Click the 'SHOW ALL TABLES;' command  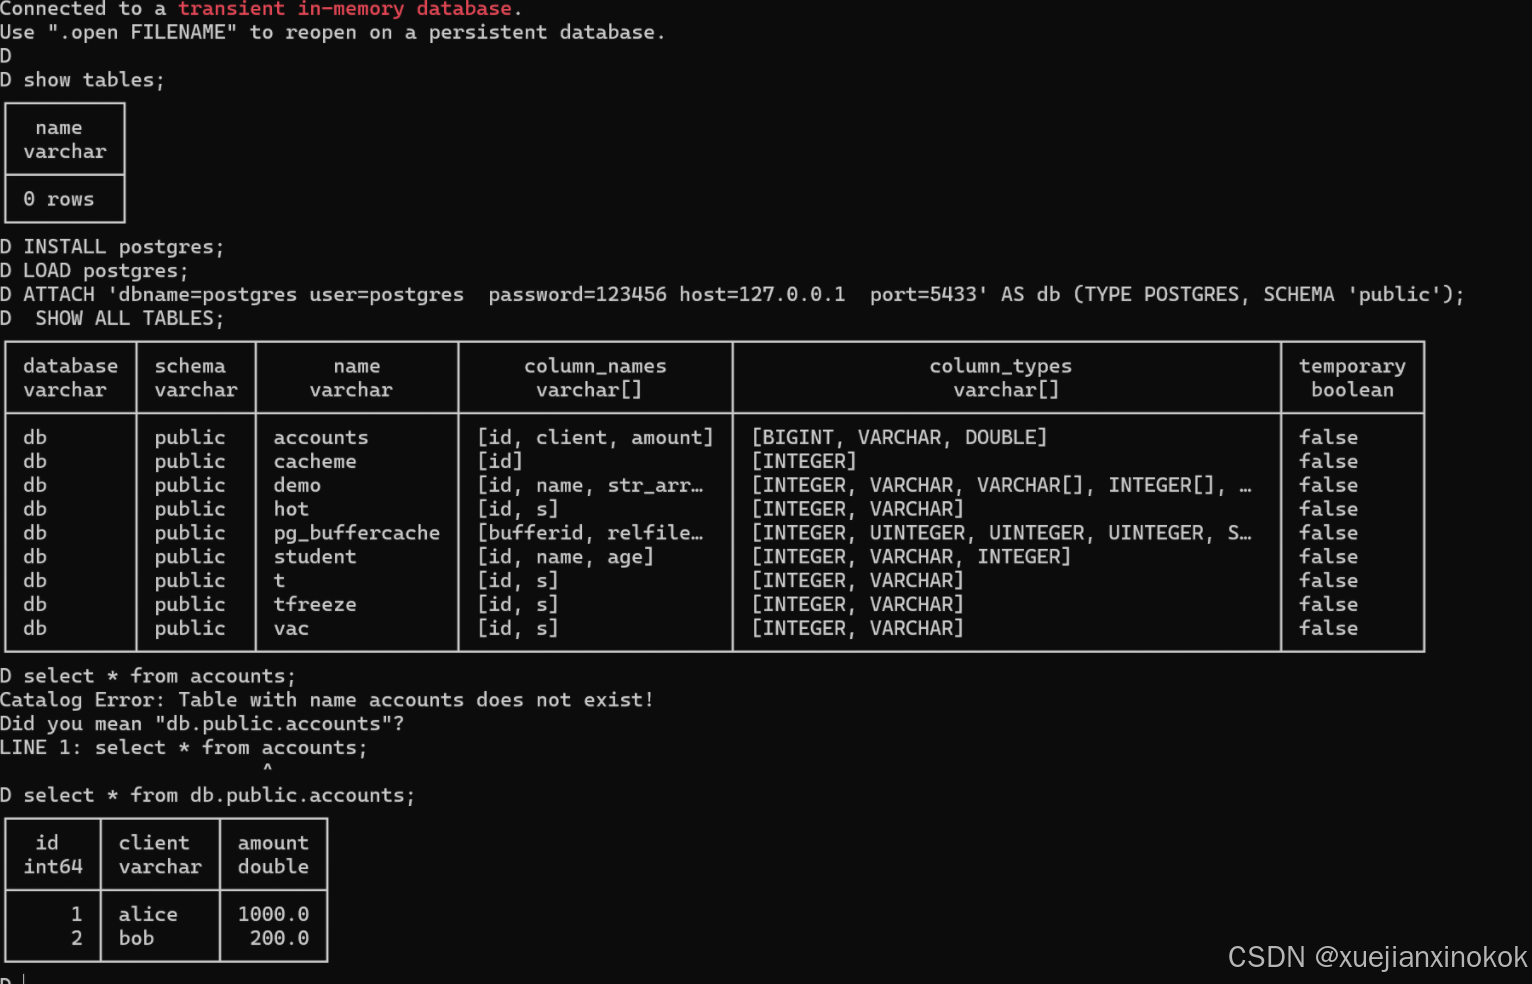(x=130, y=319)
